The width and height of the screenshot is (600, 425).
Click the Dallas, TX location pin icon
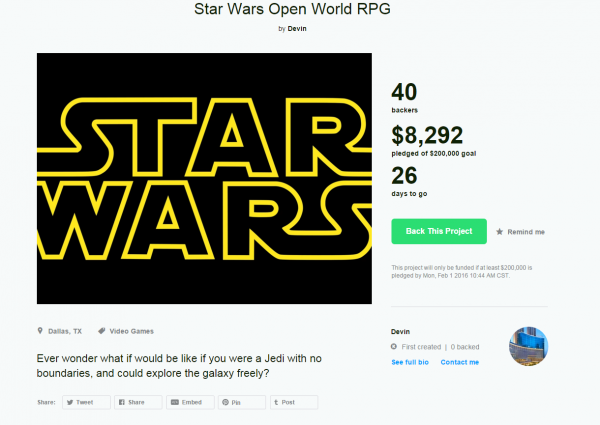40,331
